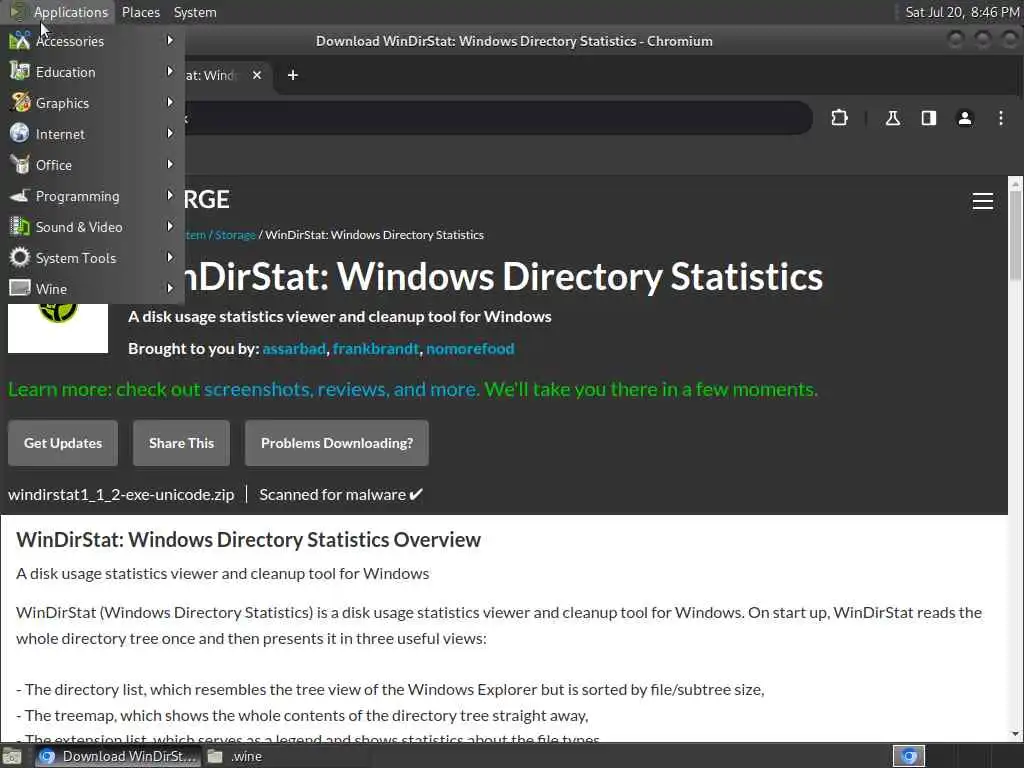This screenshot has width=1024, height=768.
Task: Expand the Internet submenu arrow
Action: (x=170, y=133)
